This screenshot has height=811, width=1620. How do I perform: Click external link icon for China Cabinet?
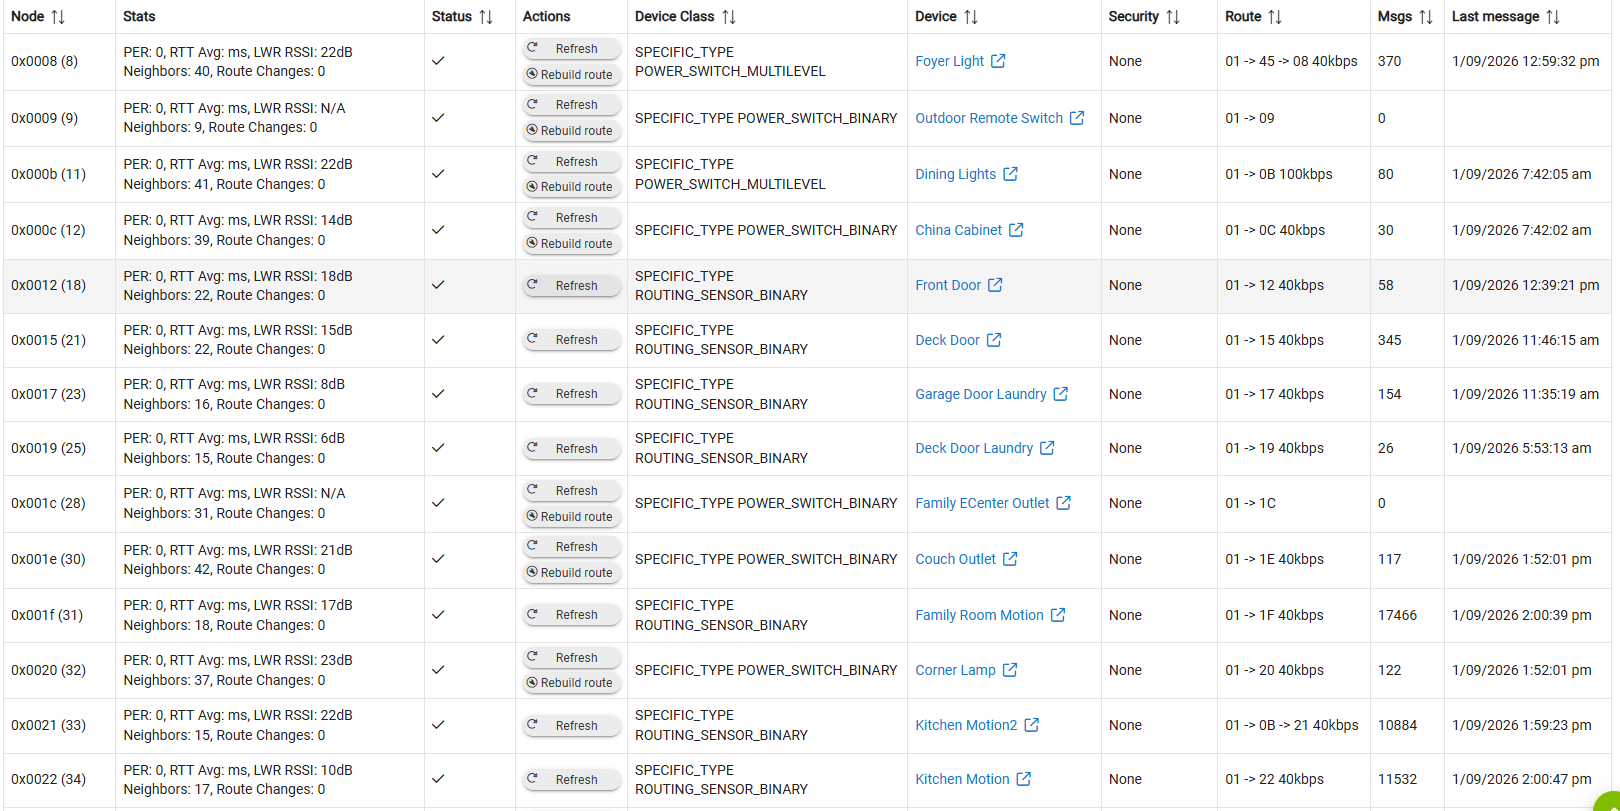pos(1016,230)
